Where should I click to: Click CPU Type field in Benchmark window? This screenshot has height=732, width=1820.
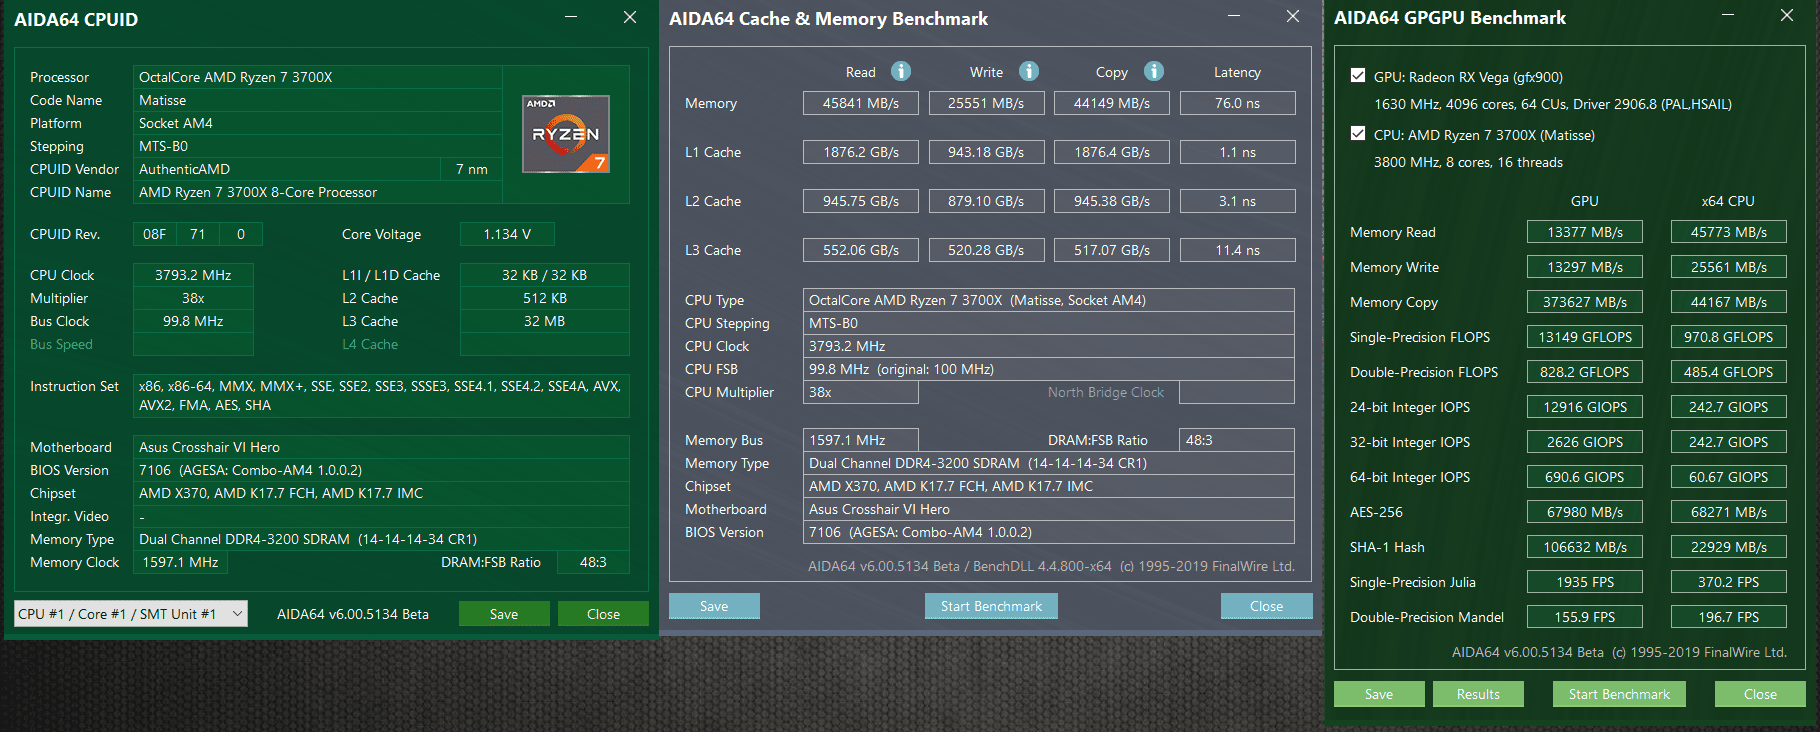tap(1049, 300)
